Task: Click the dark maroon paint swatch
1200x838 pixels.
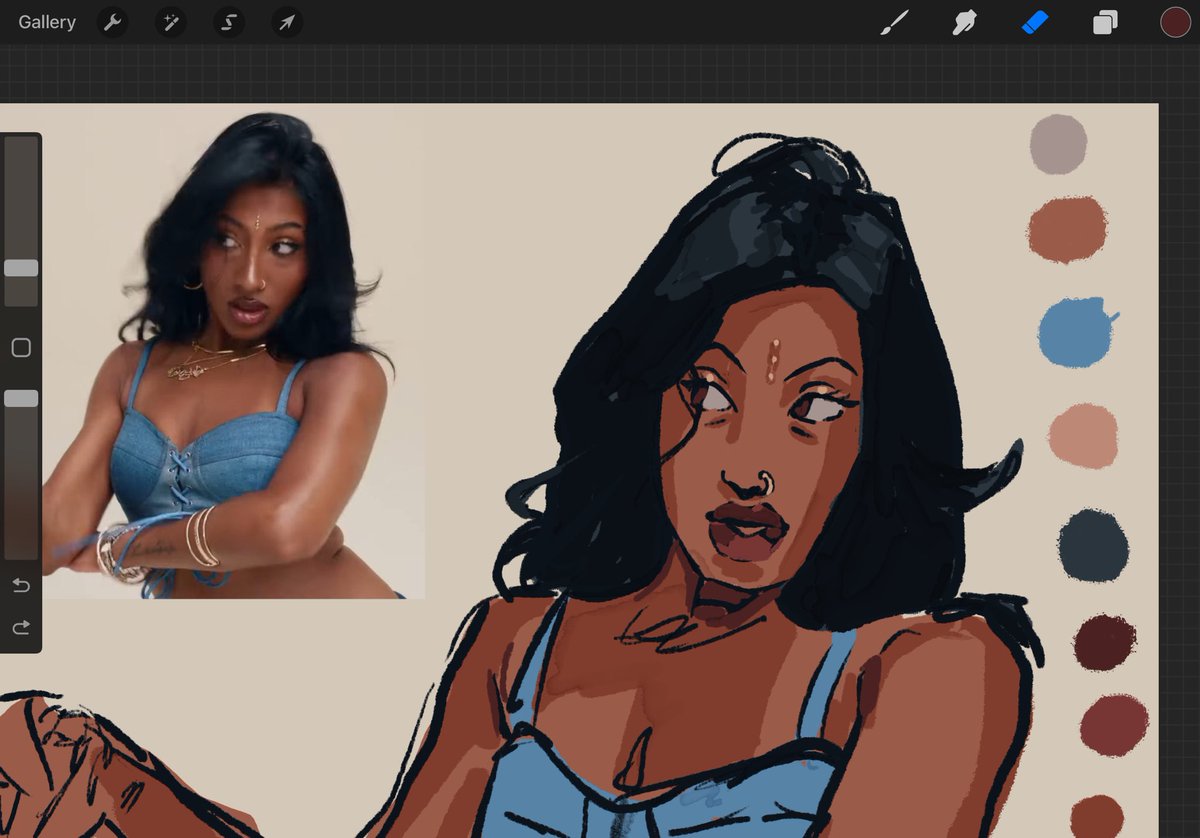Action: (x=1105, y=642)
